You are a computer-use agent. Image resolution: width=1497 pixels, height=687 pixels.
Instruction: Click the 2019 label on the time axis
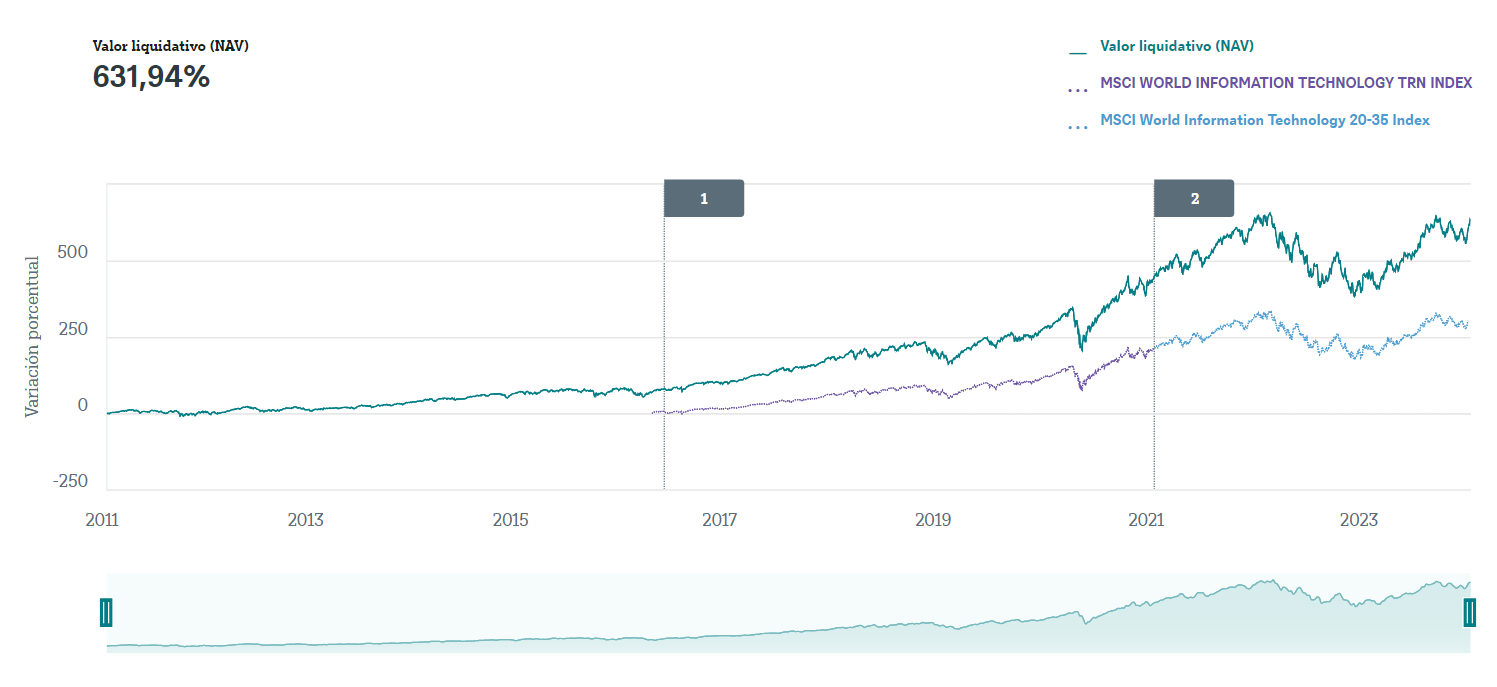(x=932, y=520)
